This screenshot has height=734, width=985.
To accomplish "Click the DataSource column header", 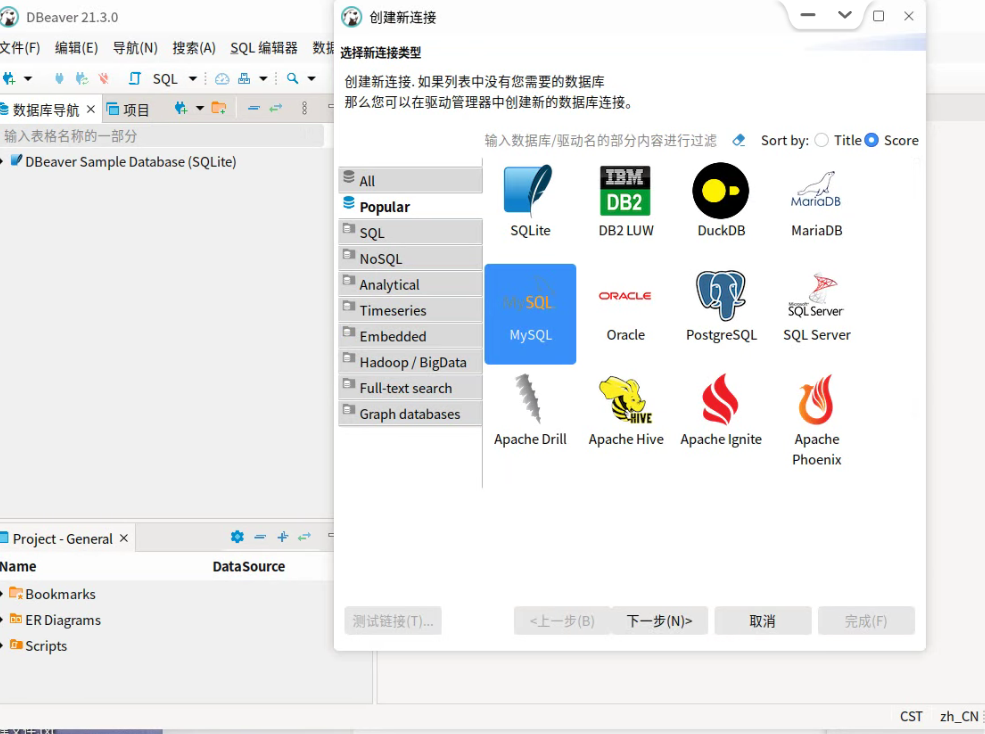I will coord(249,566).
